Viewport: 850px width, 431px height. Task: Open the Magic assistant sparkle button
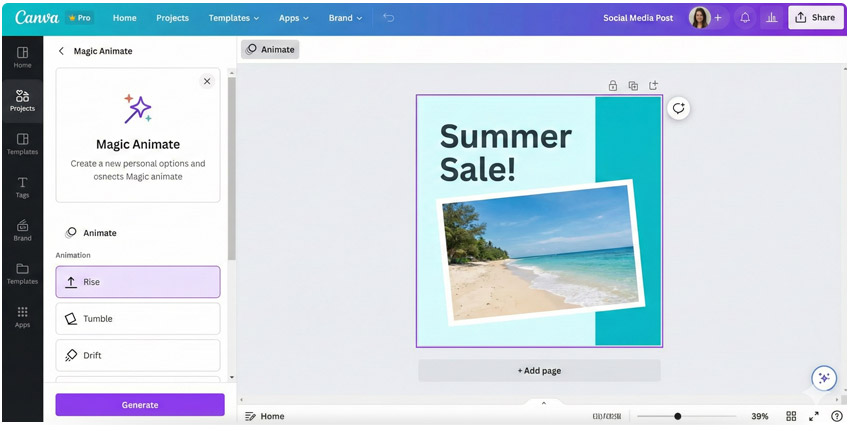[x=823, y=378]
